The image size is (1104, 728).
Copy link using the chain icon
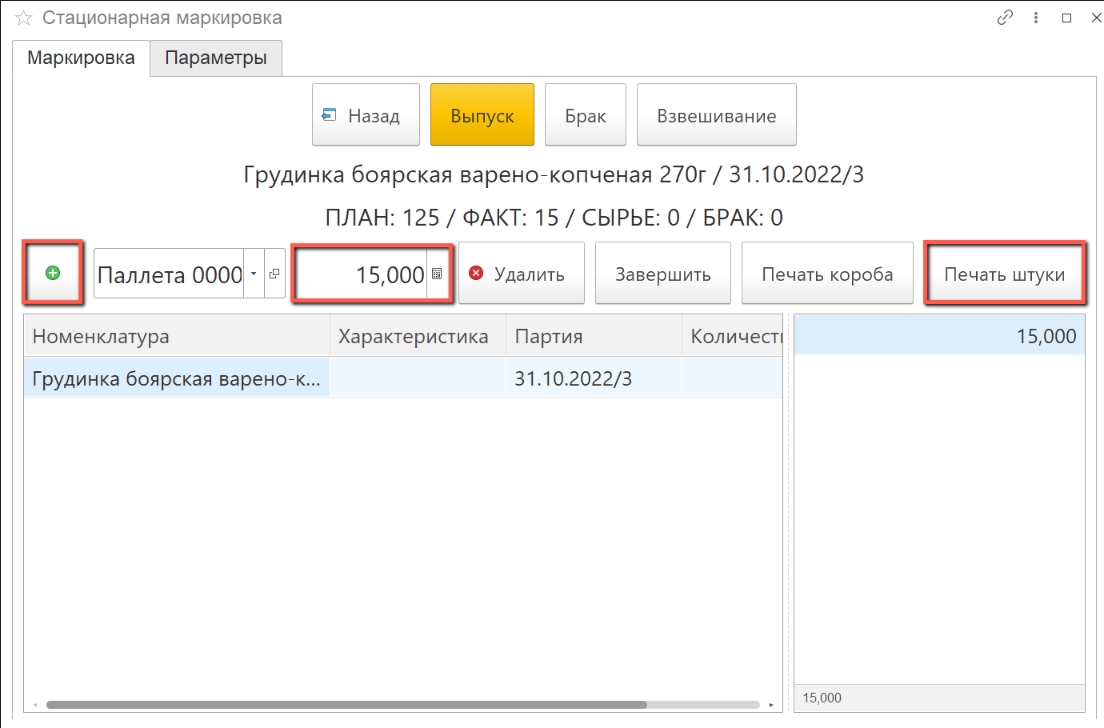(1006, 18)
